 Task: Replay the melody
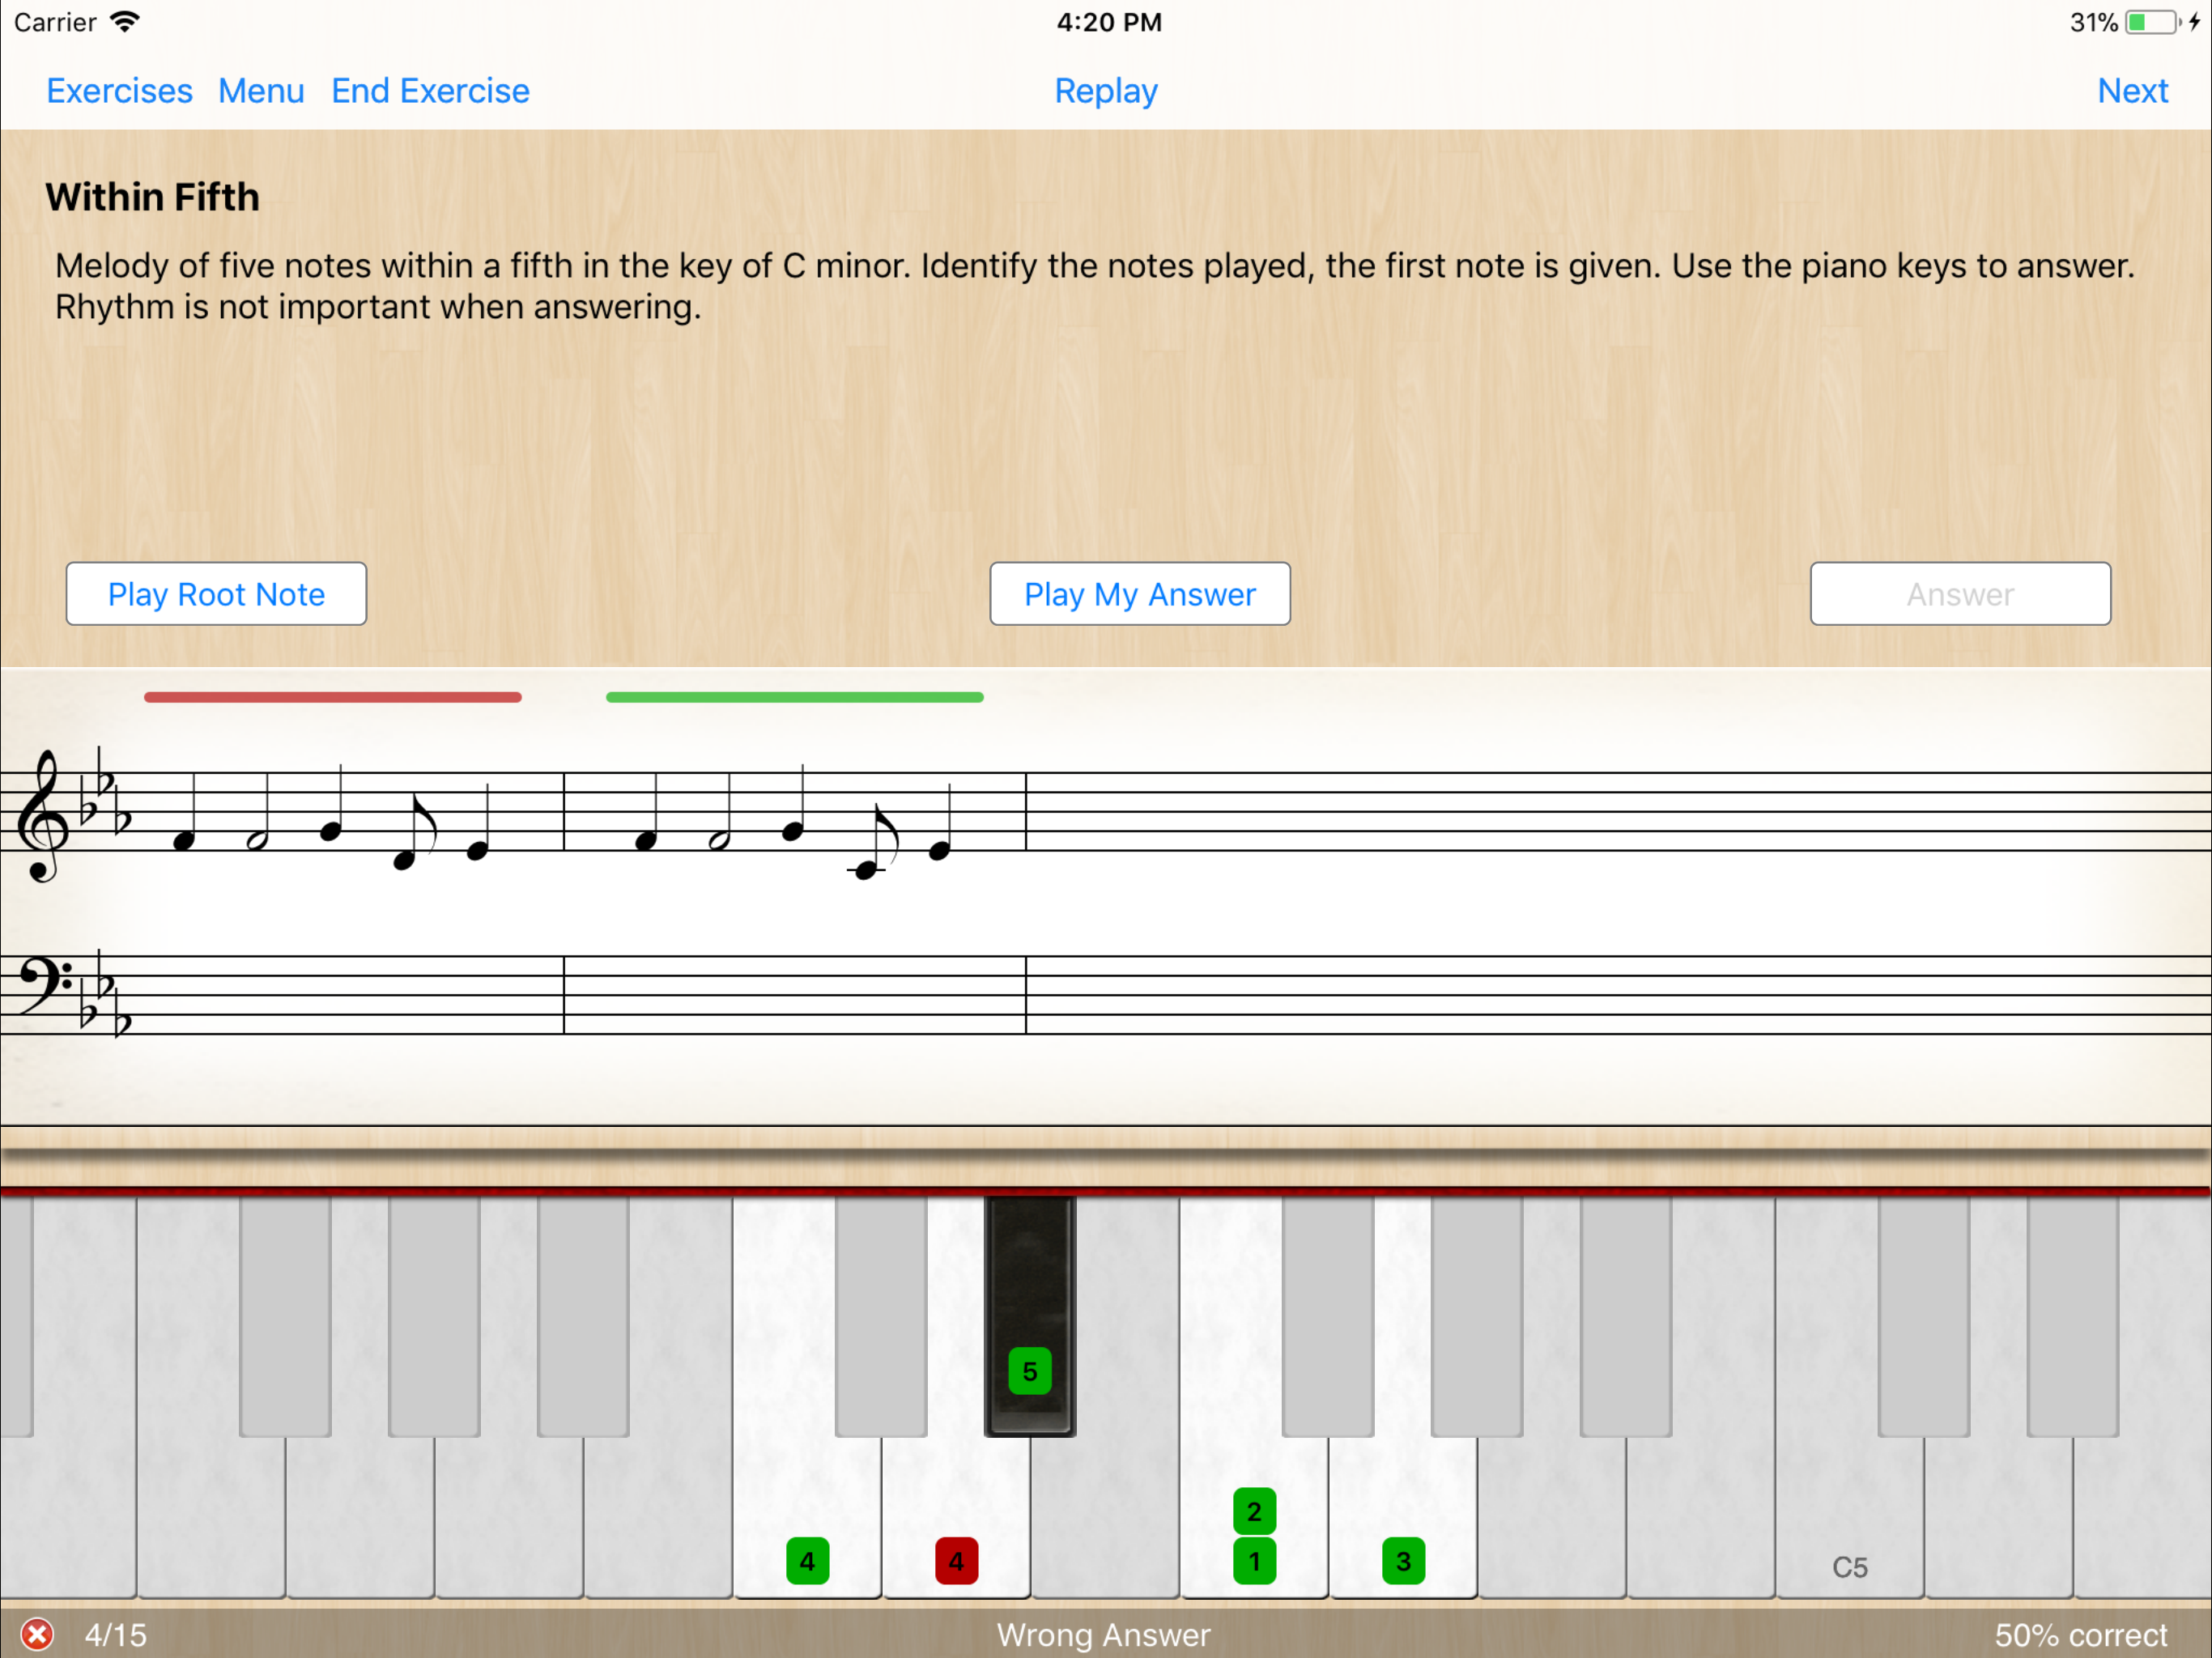(x=1105, y=91)
